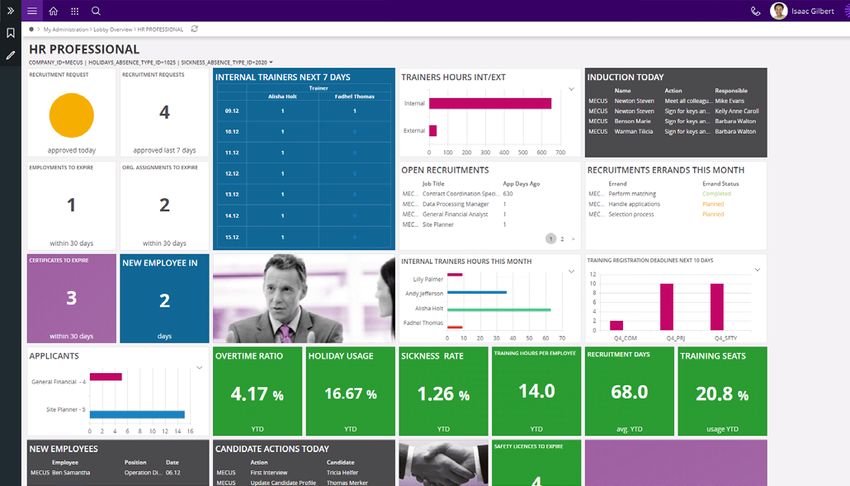Open Training Hours Per Employee tile
This screenshot has height=486, width=850.
pos(536,391)
